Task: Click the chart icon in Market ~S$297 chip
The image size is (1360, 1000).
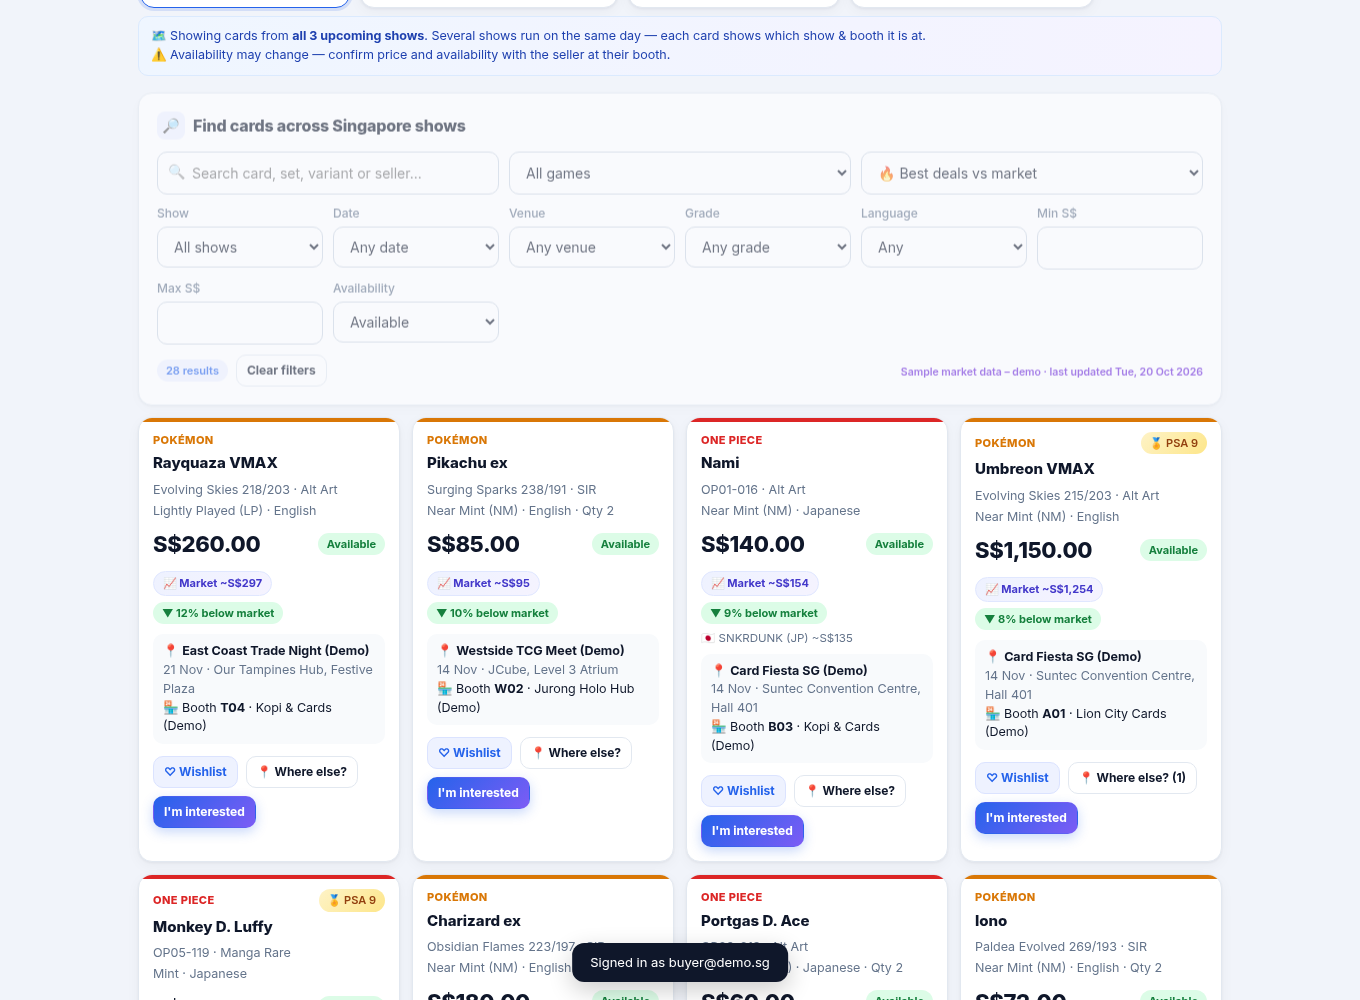Action: [x=170, y=583]
